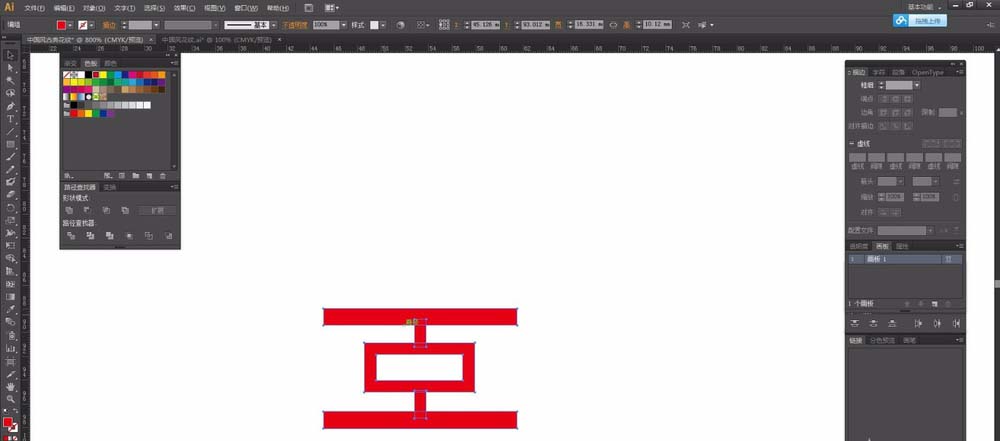This screenshot has width=1000, height=441.
Task: Open the arrange documents dropdown in menu bar
Action: click(x=332, y=8)
